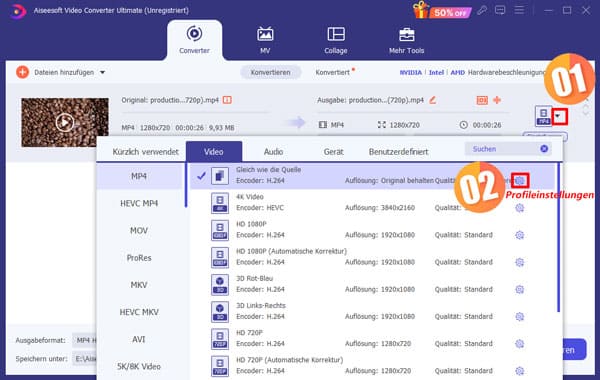Expand the Dateien hinzufügen dropdown arrow

(103, 72)
